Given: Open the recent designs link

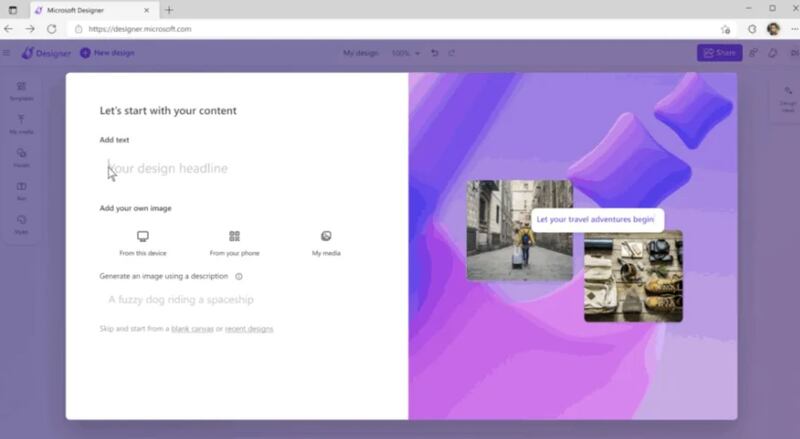Looking at the screenshot, I should 249,329.
